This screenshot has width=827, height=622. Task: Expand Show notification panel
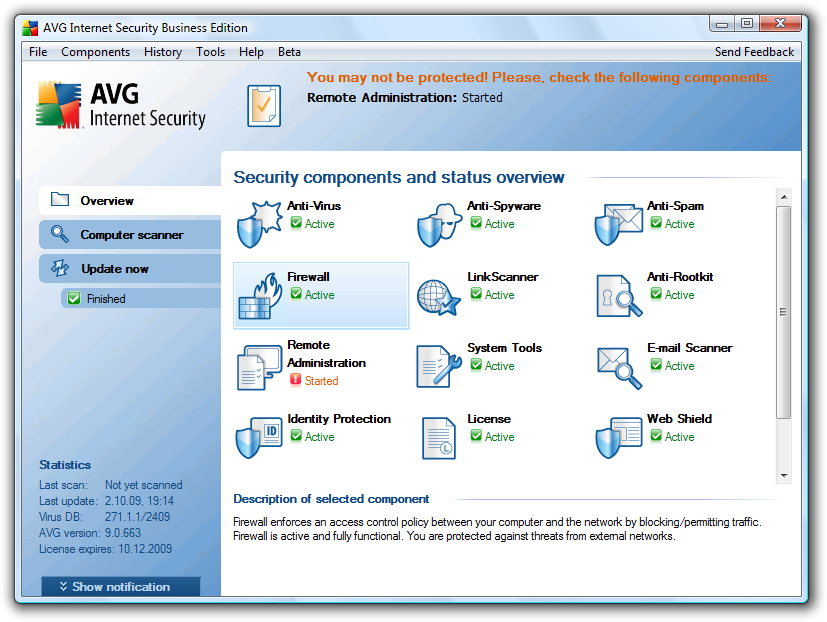pos(121,587)
